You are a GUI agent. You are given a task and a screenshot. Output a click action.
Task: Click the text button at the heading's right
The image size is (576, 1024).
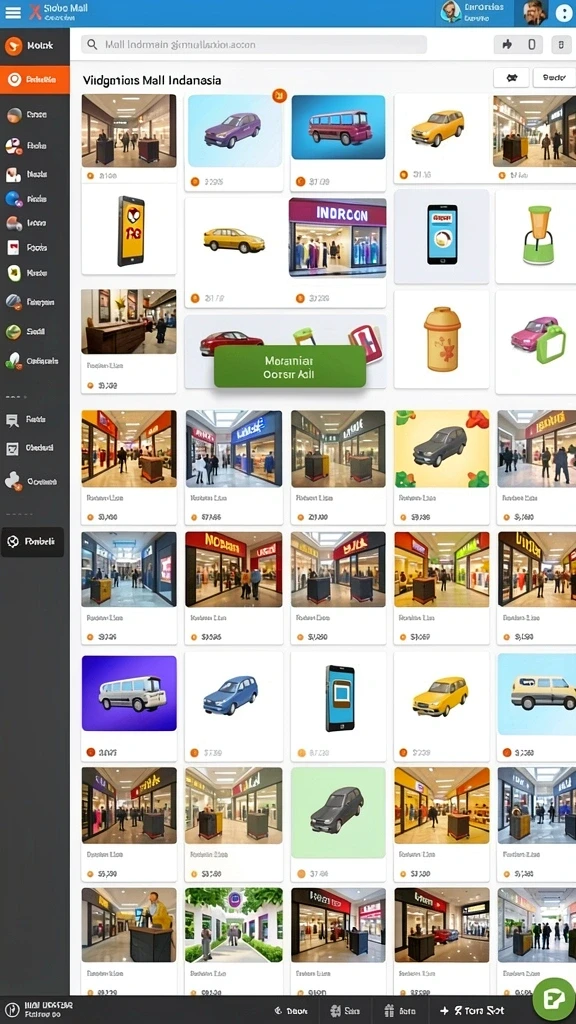click(x=554, y=78)
